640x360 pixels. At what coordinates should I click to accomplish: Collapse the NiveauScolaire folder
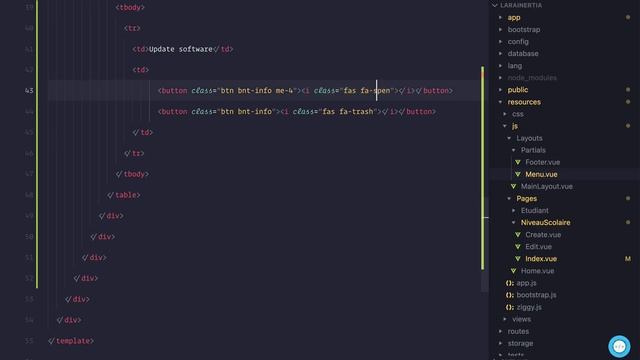pos(514,222)
